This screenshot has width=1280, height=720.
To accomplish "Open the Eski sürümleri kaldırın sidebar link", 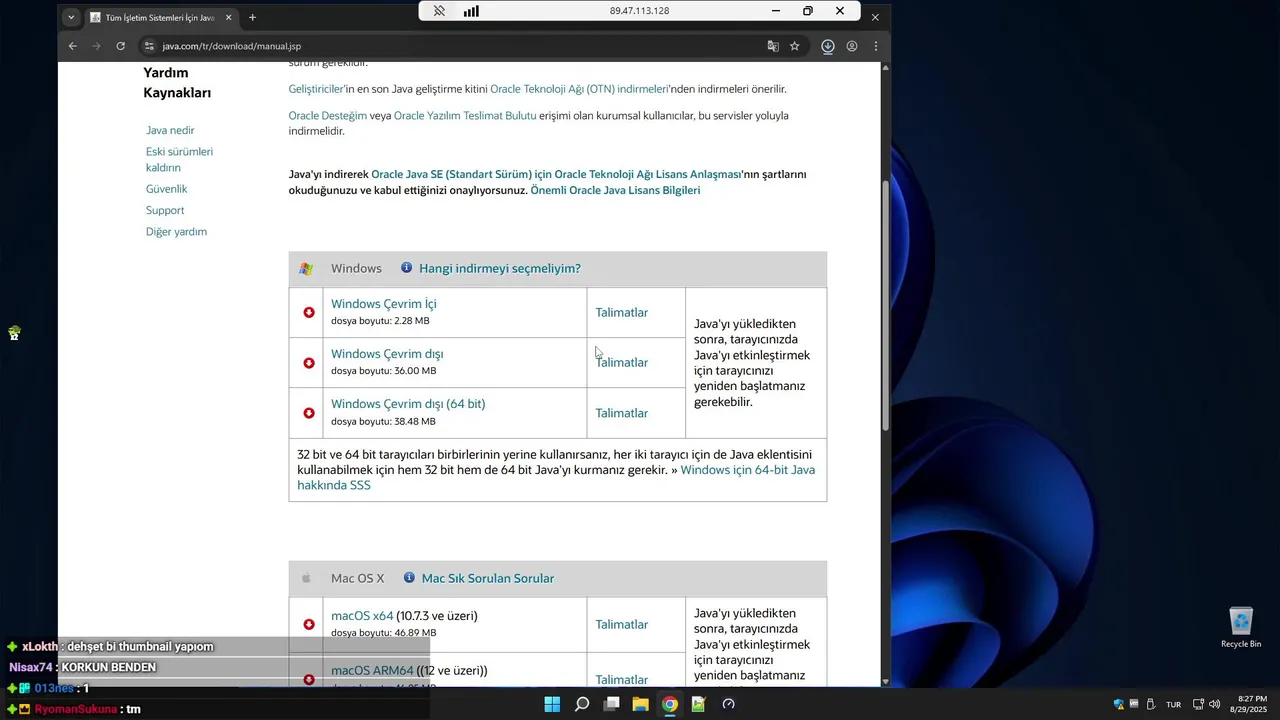I will pos(179,159).
